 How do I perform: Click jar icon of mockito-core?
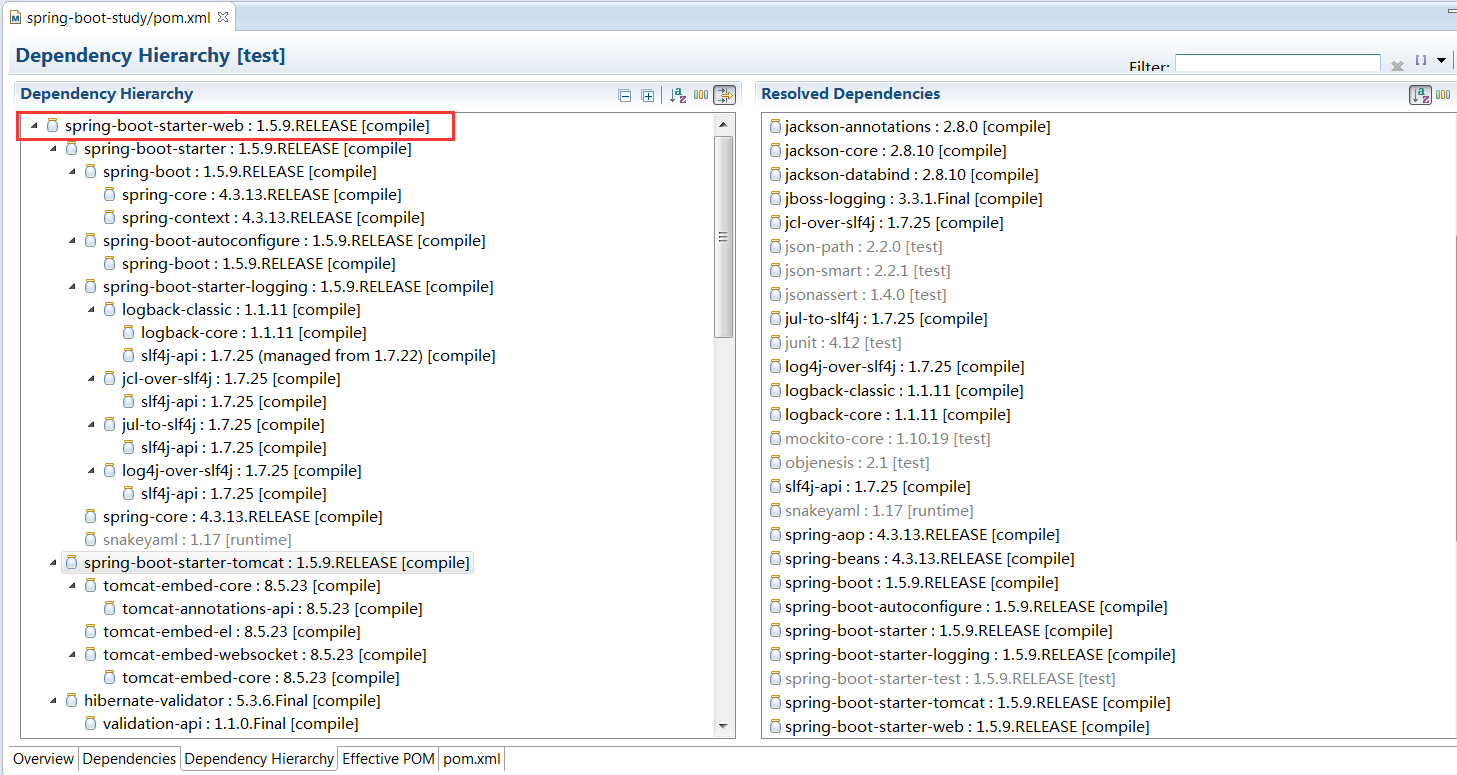pos(775,439)
